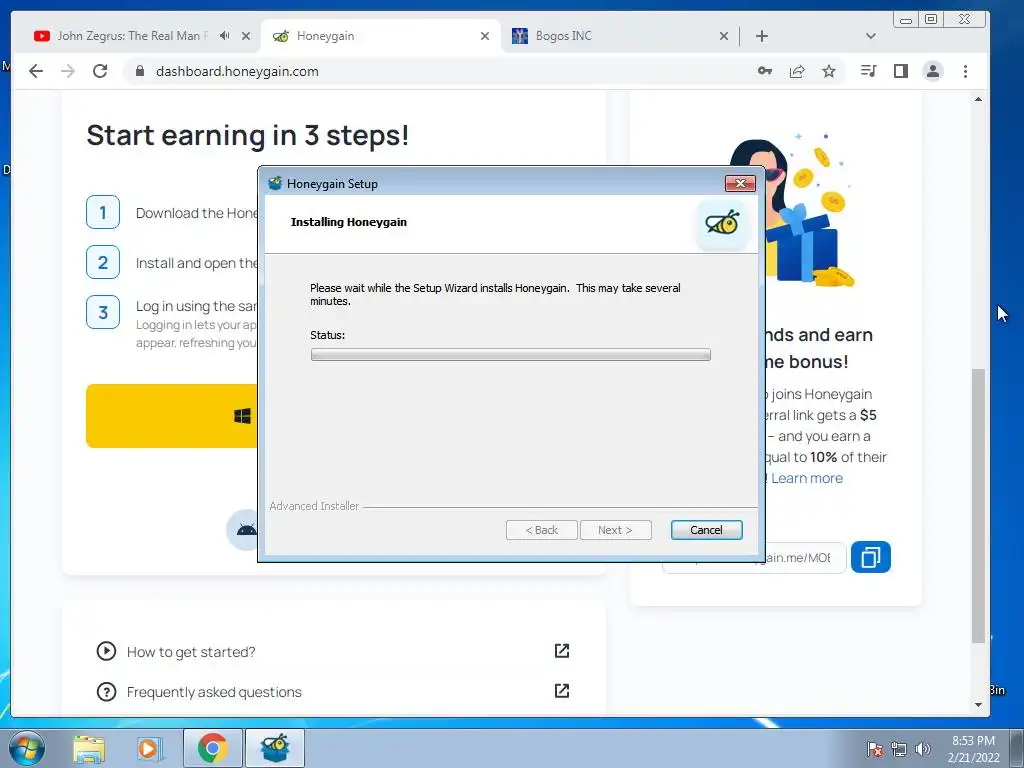Image resolution: width=1024 pixels, height=768 pixels.
Task: Click the disabled Next button in setup
Action: pyautogui.click(x=615, y=530)
